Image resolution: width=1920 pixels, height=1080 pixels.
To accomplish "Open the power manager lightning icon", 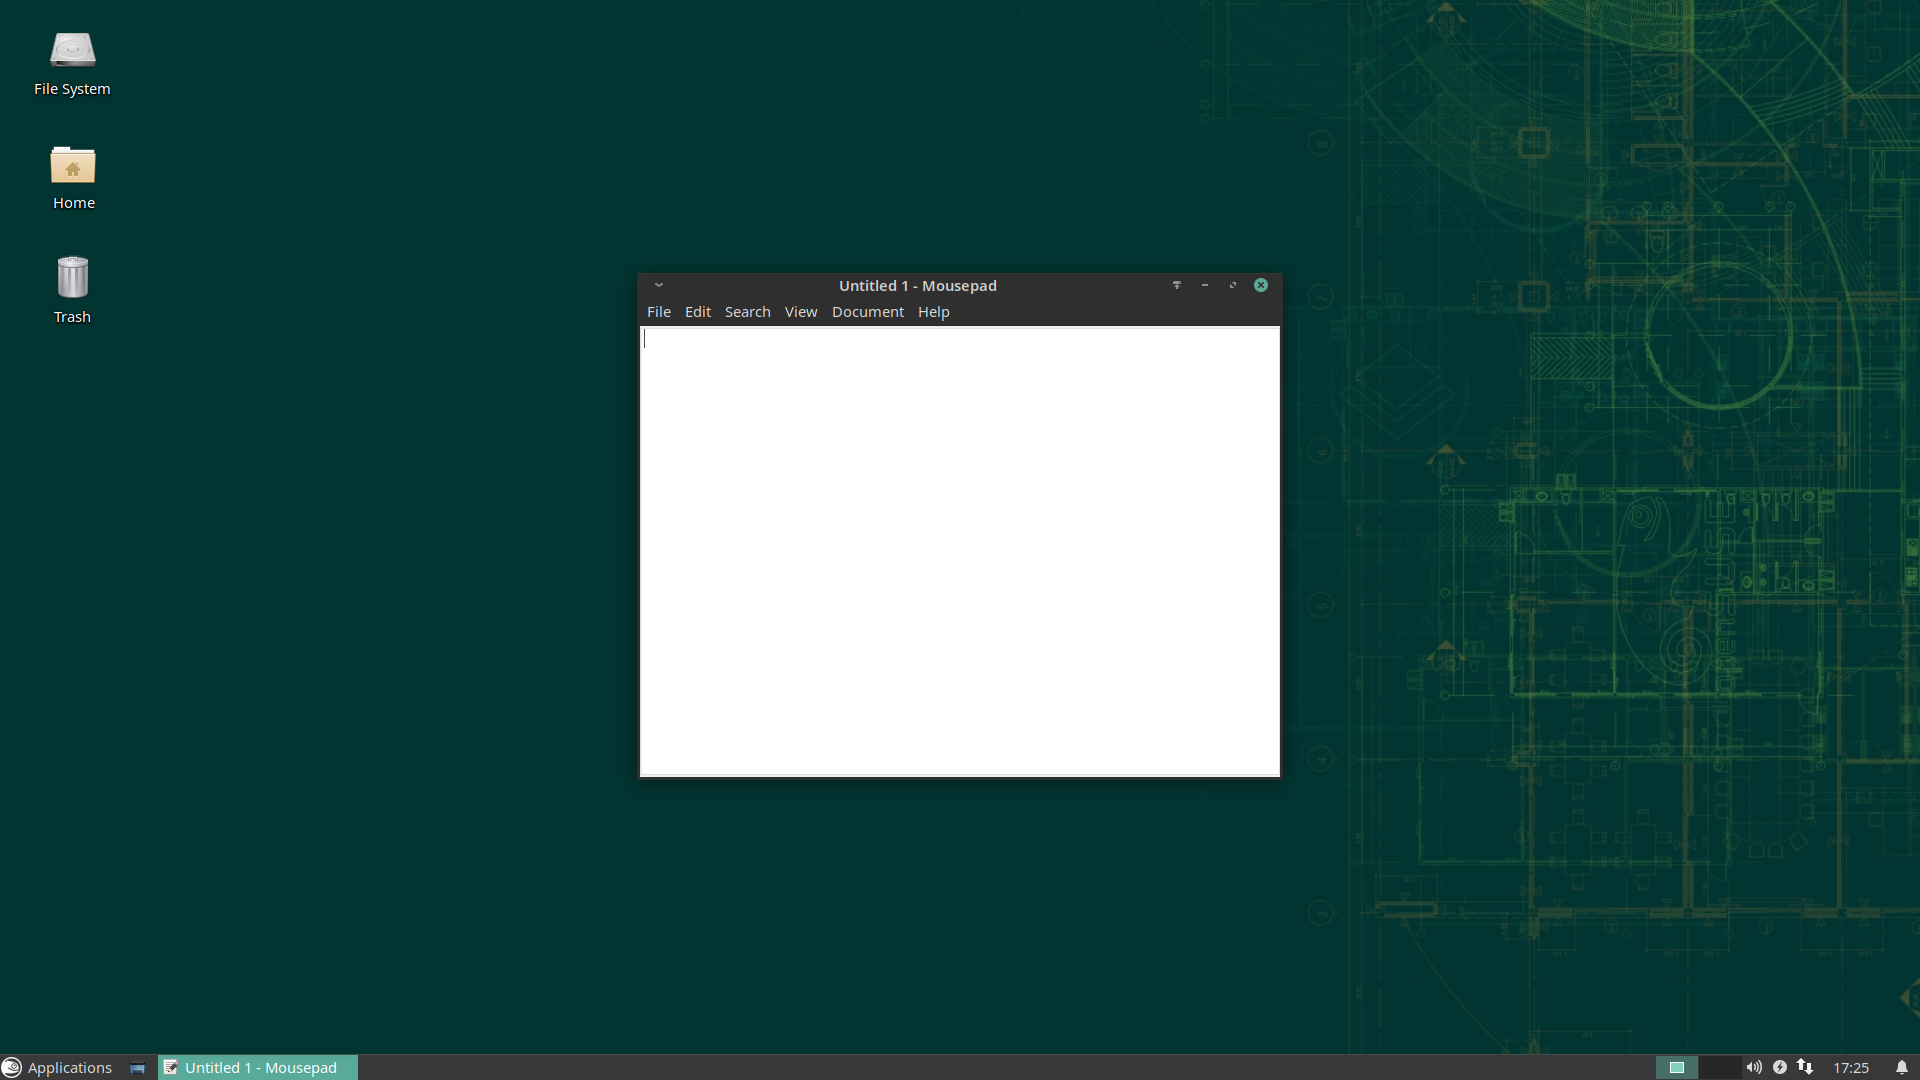I will pos(1780,1067).
